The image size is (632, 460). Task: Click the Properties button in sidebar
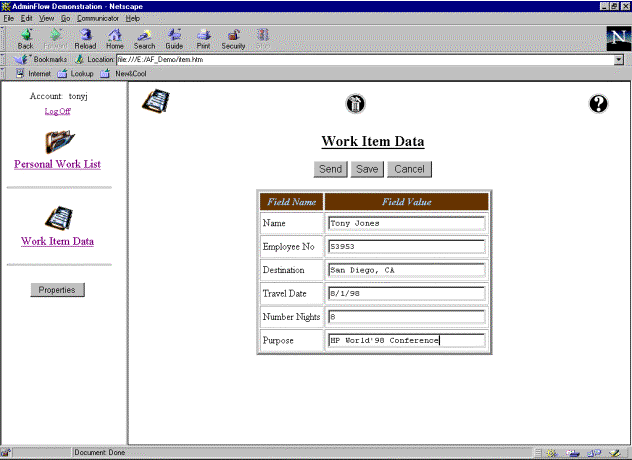point(58,290)
